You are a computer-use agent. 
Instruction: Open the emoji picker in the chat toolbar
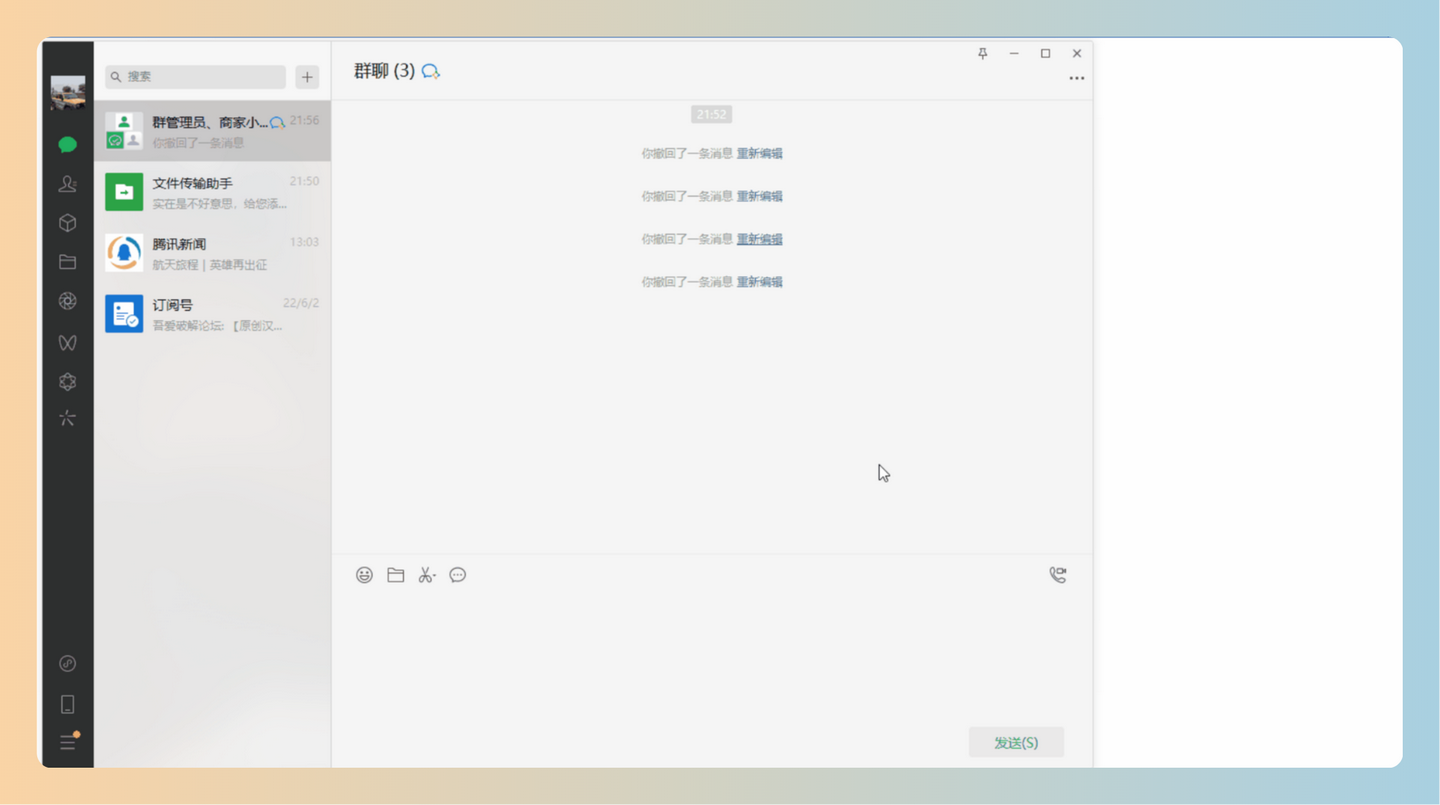coord(364,575)
